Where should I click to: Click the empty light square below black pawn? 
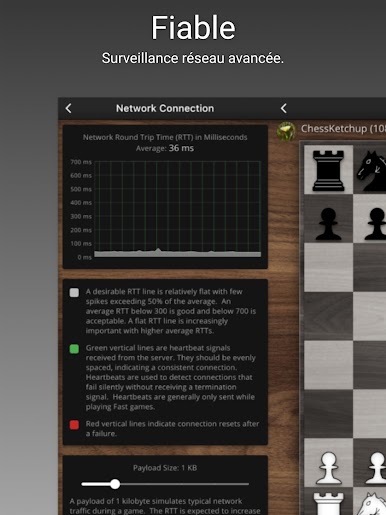(x=328, y=267)
